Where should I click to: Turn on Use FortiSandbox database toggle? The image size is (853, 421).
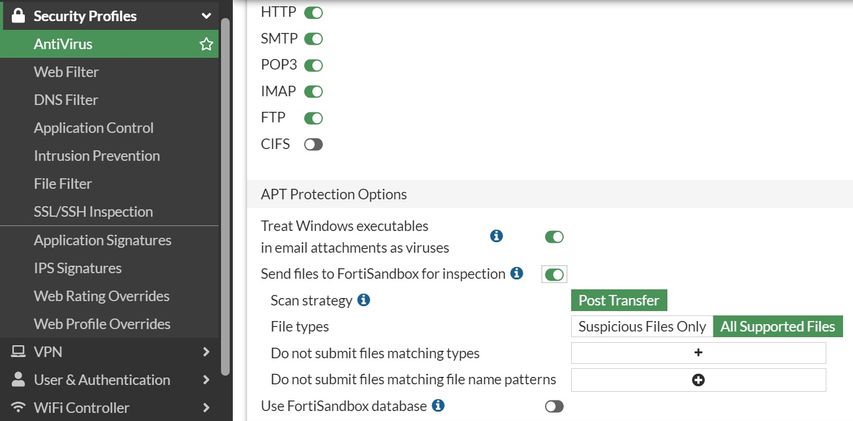pyautogui.click(x=554, y=406)
